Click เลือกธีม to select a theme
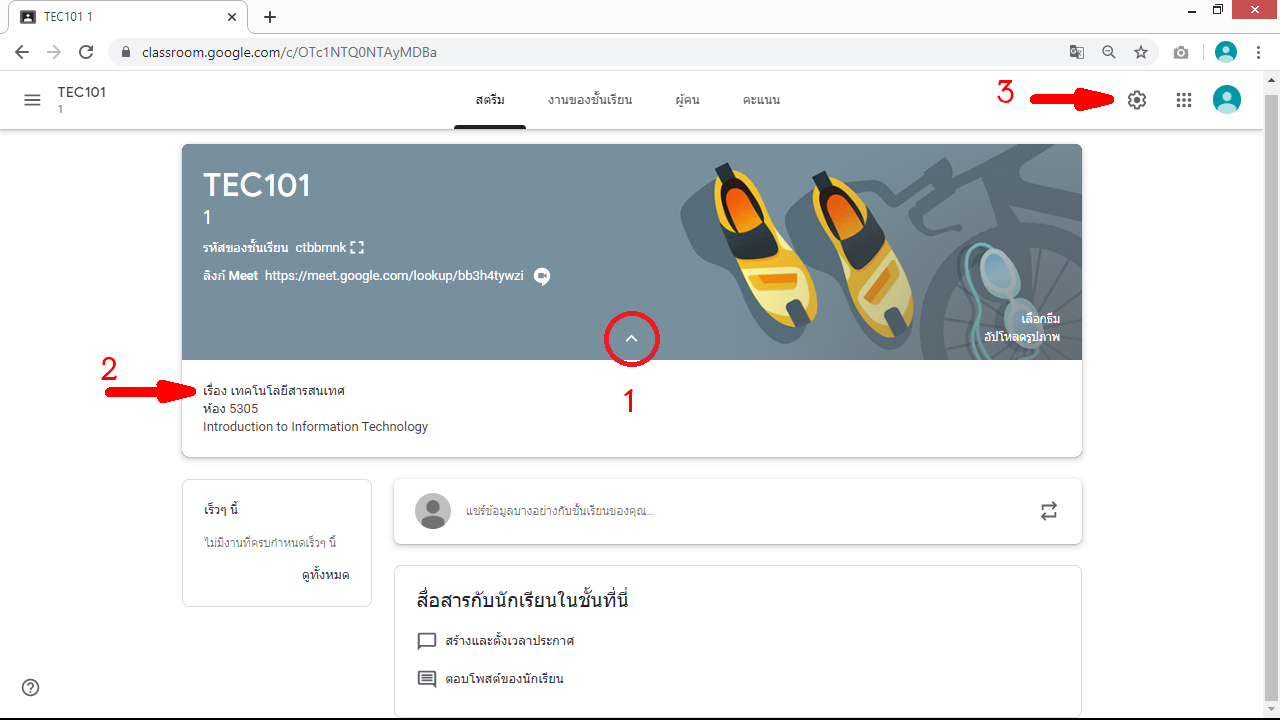1280x720 pixels. pyautogui.click(x=1040, y=319)
